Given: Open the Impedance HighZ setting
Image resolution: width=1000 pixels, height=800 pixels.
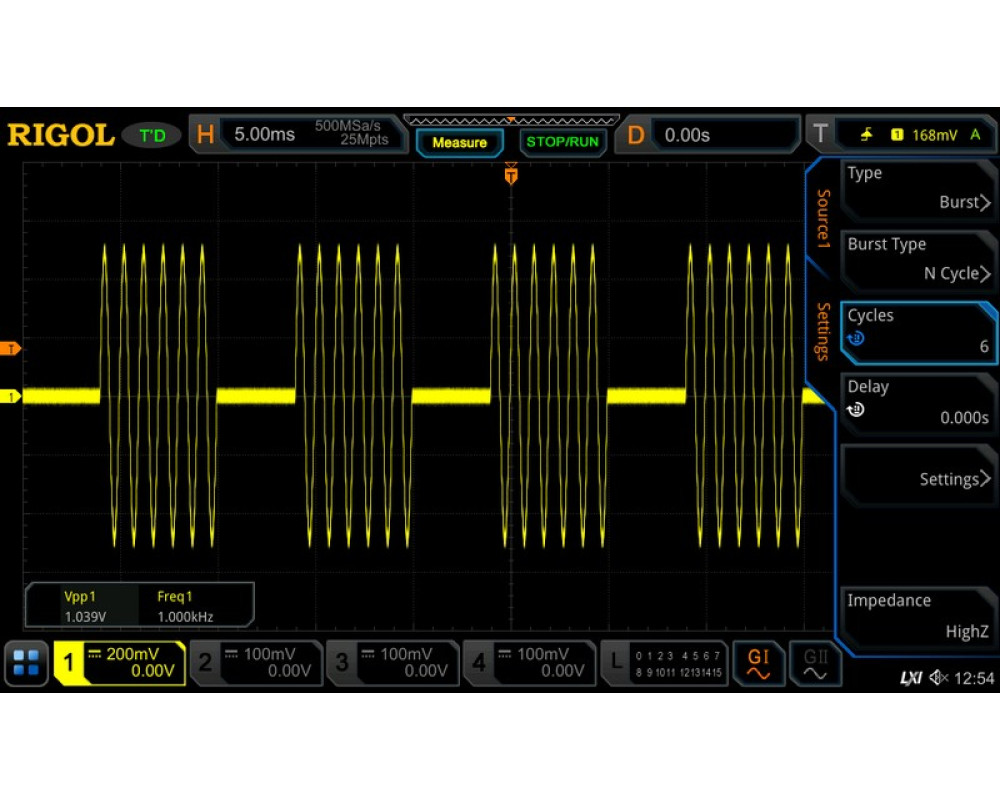Looking at the screenshot, I should pos(918,616).
